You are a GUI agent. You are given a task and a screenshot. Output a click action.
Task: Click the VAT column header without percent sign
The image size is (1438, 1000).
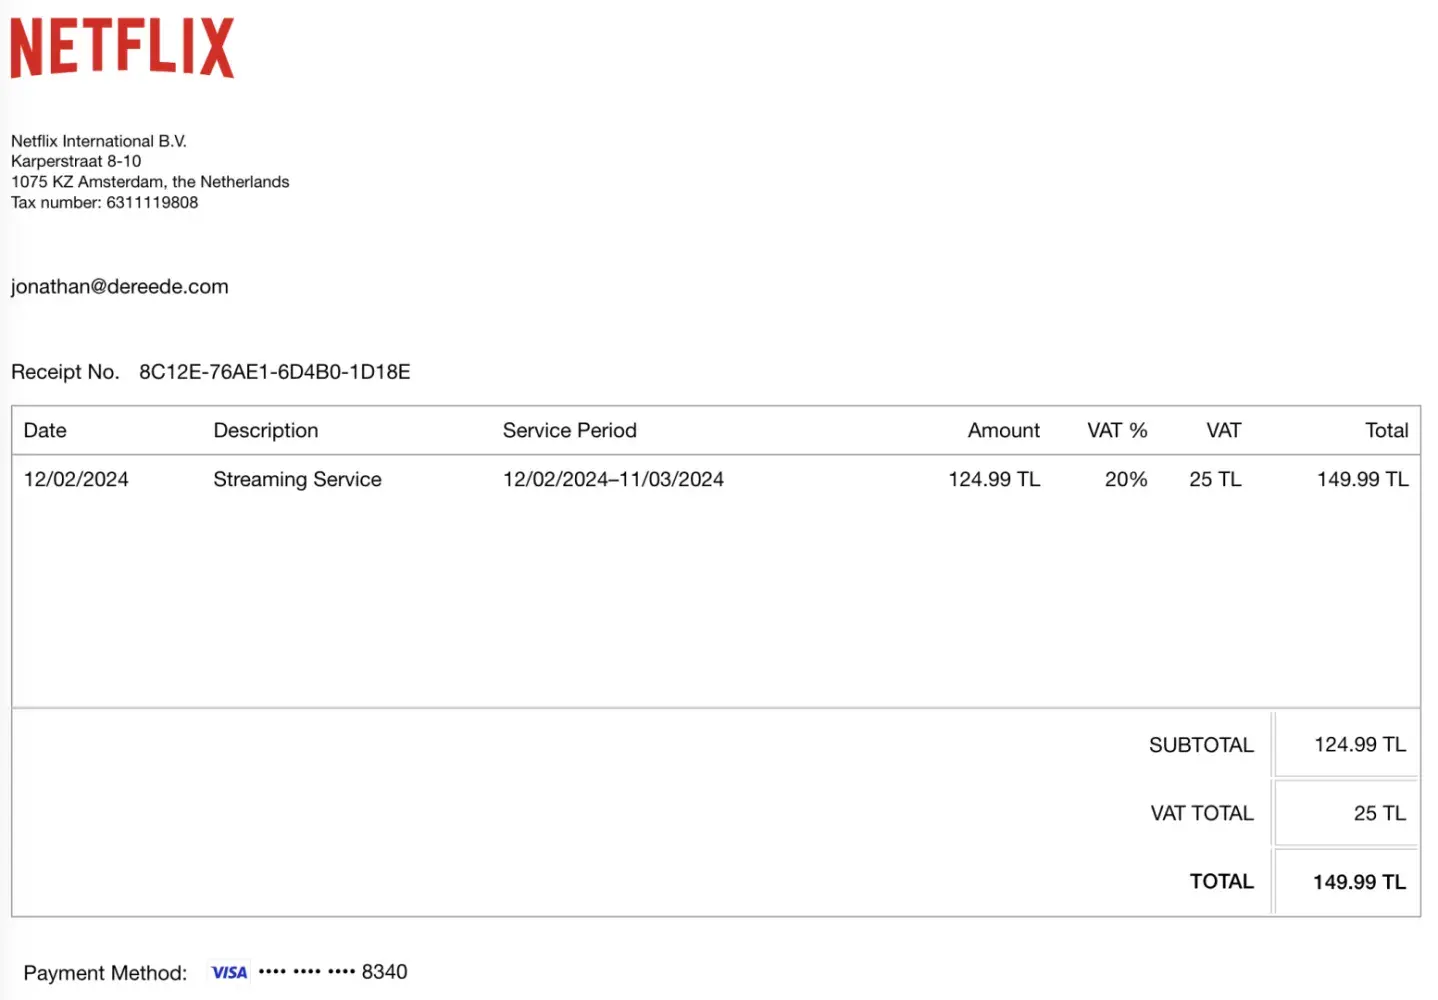1224,430
